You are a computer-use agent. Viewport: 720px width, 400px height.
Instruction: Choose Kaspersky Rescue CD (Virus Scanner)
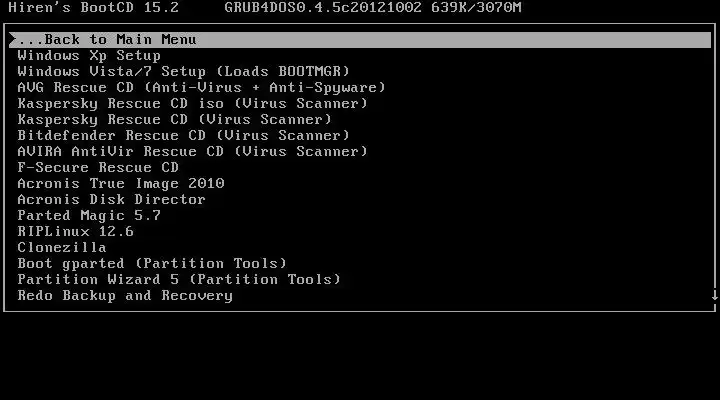coord(174,119)
